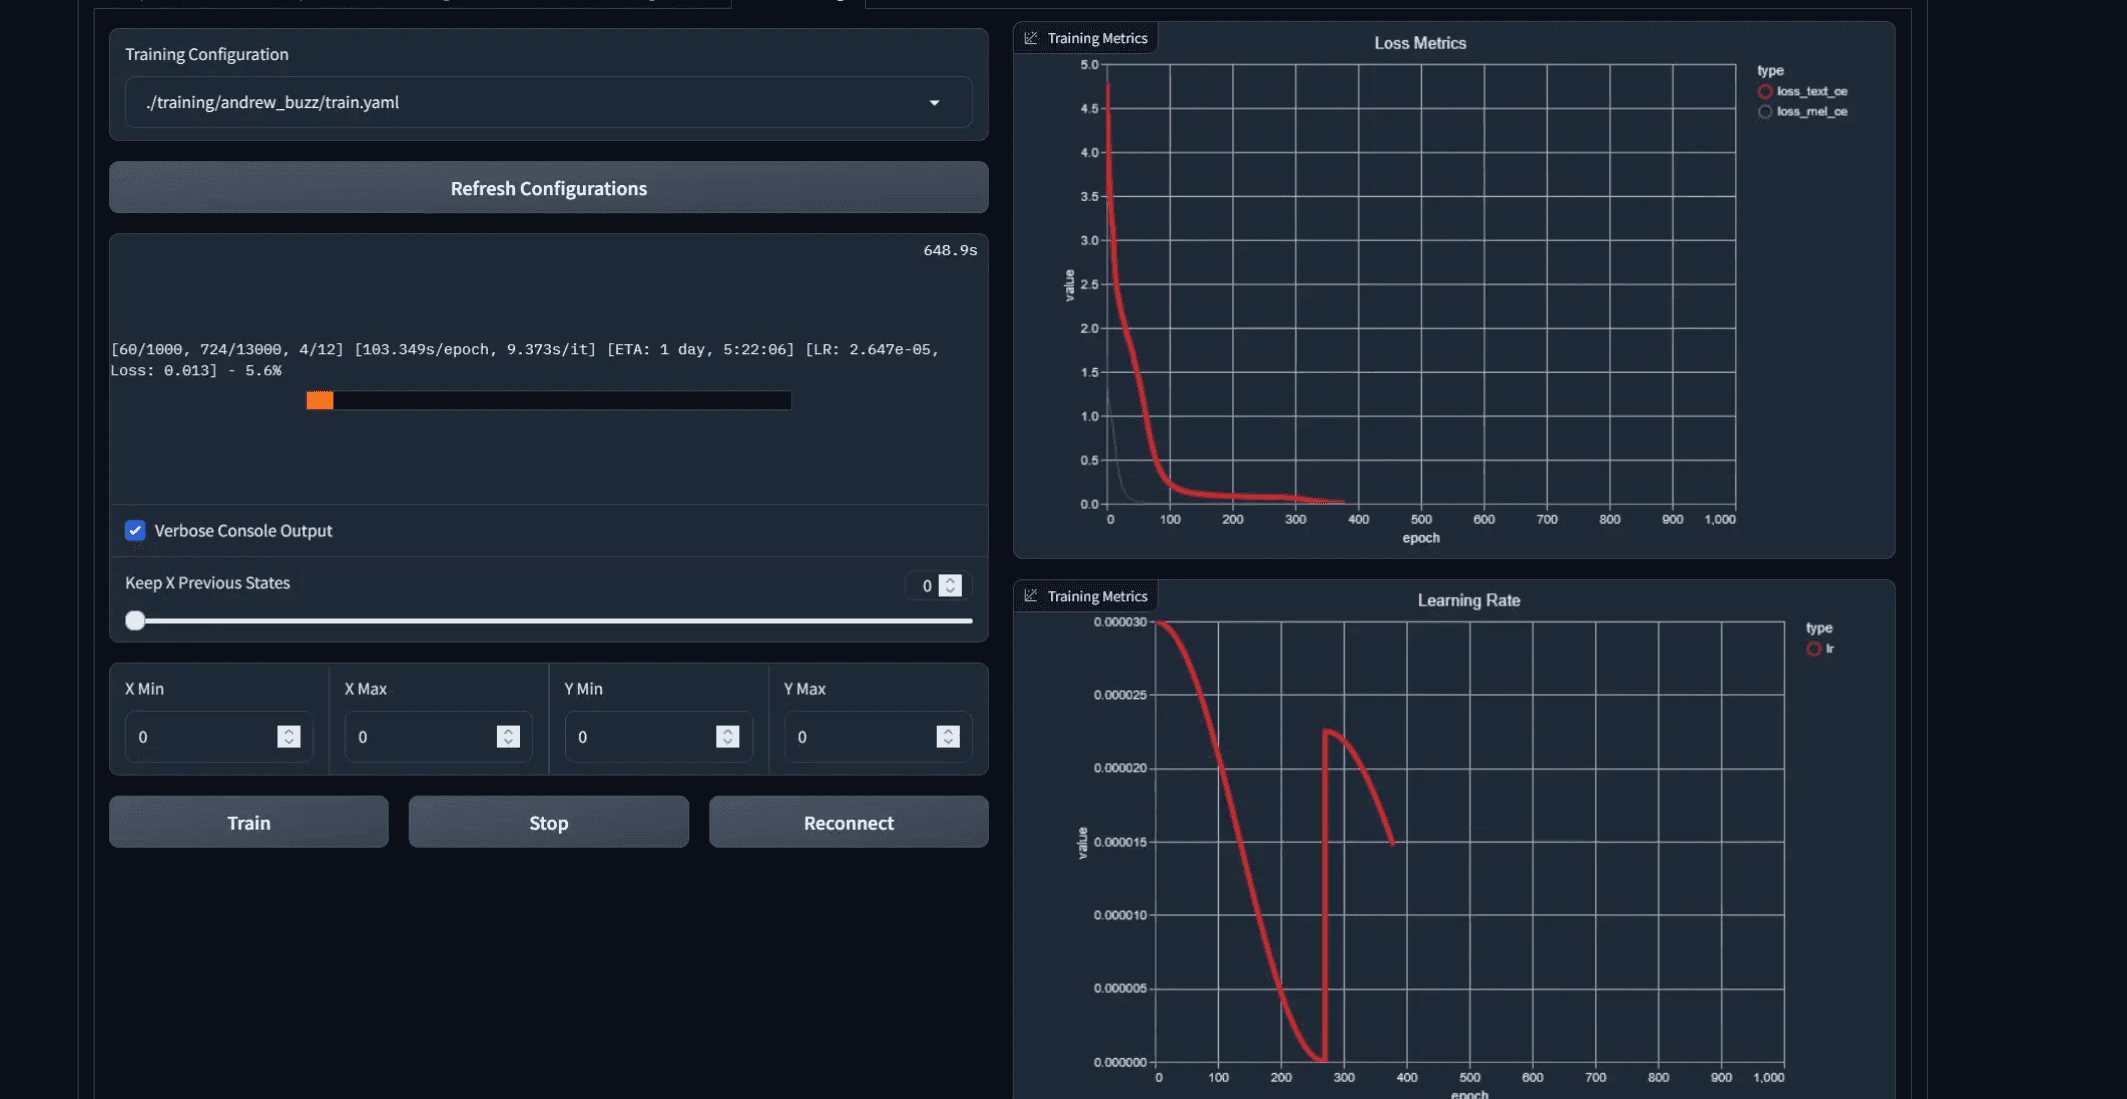Image resolution: width=2127 pixels, height=1099 pixels.
Task: Click the Reconnect button
Action: (848, 823)
